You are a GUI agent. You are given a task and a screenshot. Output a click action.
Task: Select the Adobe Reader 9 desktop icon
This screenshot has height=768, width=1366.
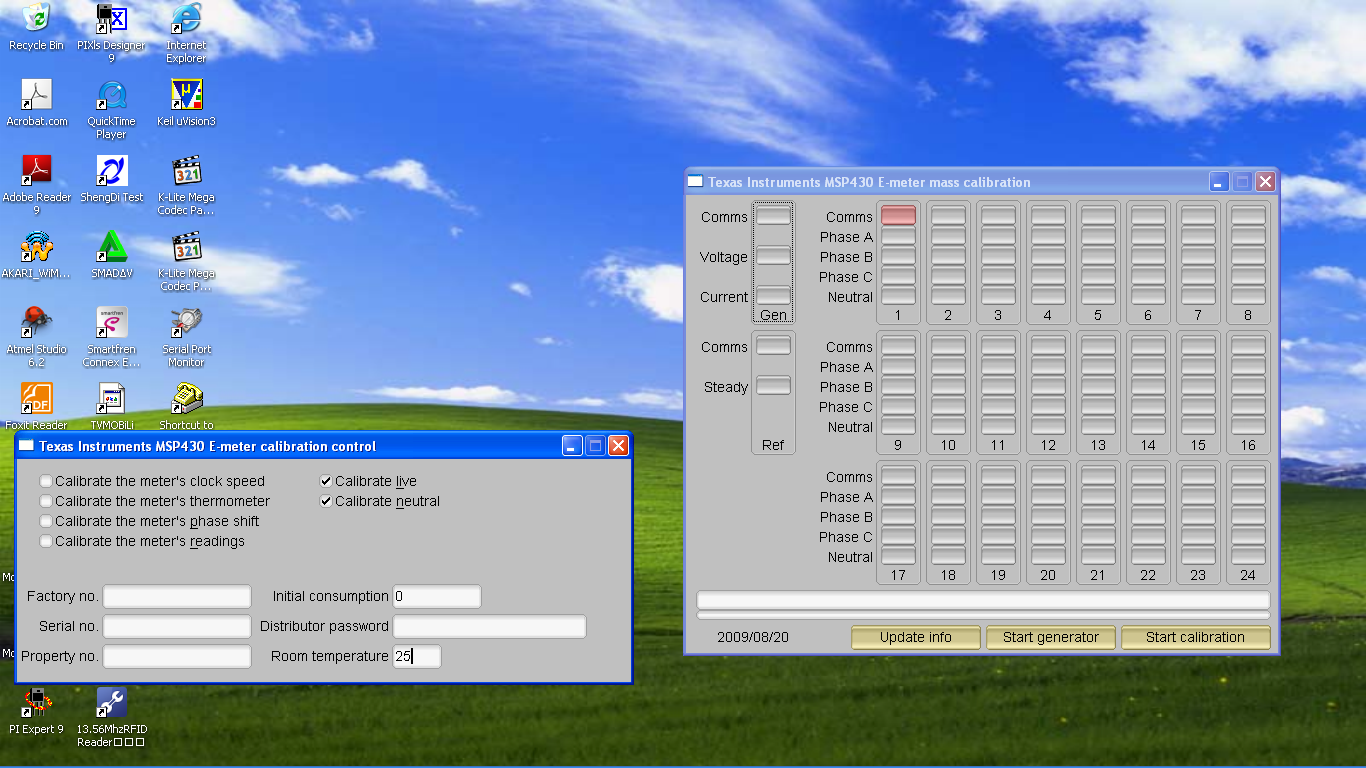37,185
